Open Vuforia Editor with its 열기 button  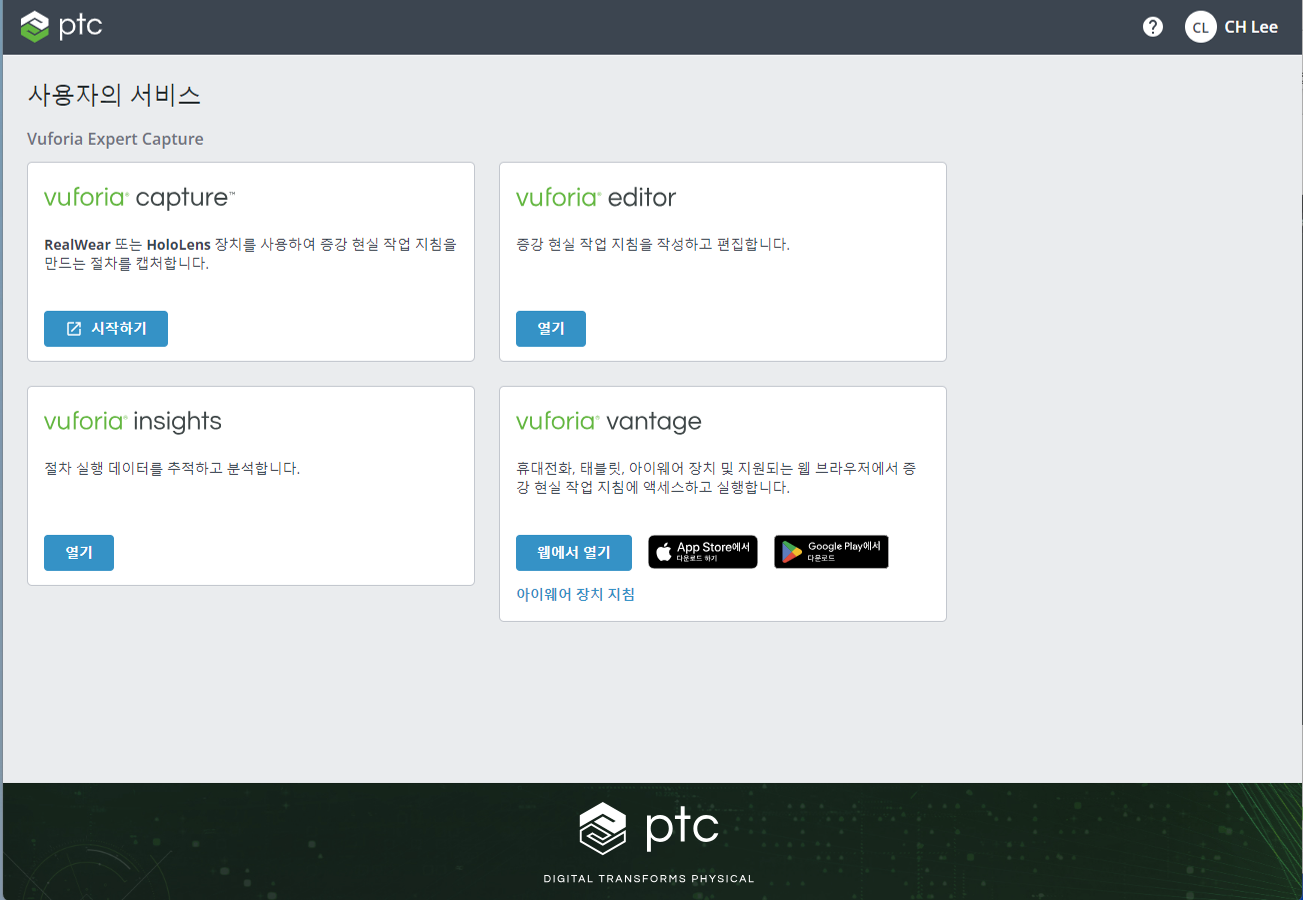coord(550,329)
